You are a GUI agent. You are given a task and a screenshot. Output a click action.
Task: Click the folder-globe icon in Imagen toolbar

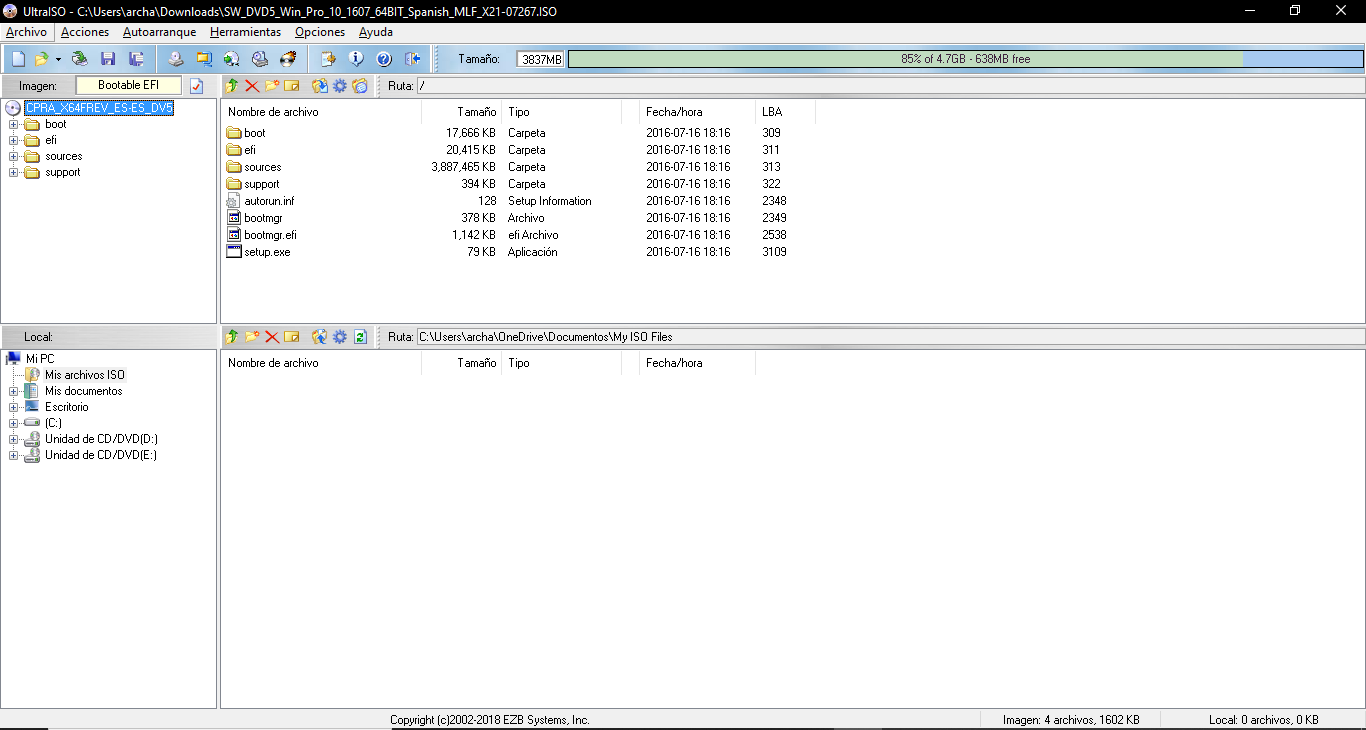point(360,86)
